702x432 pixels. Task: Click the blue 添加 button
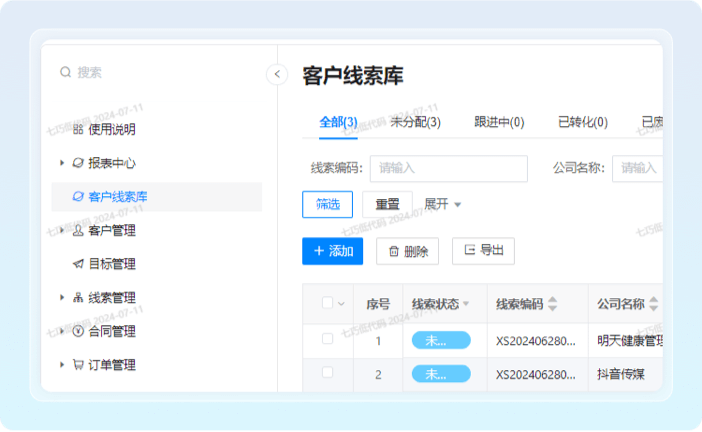(332, 251)
